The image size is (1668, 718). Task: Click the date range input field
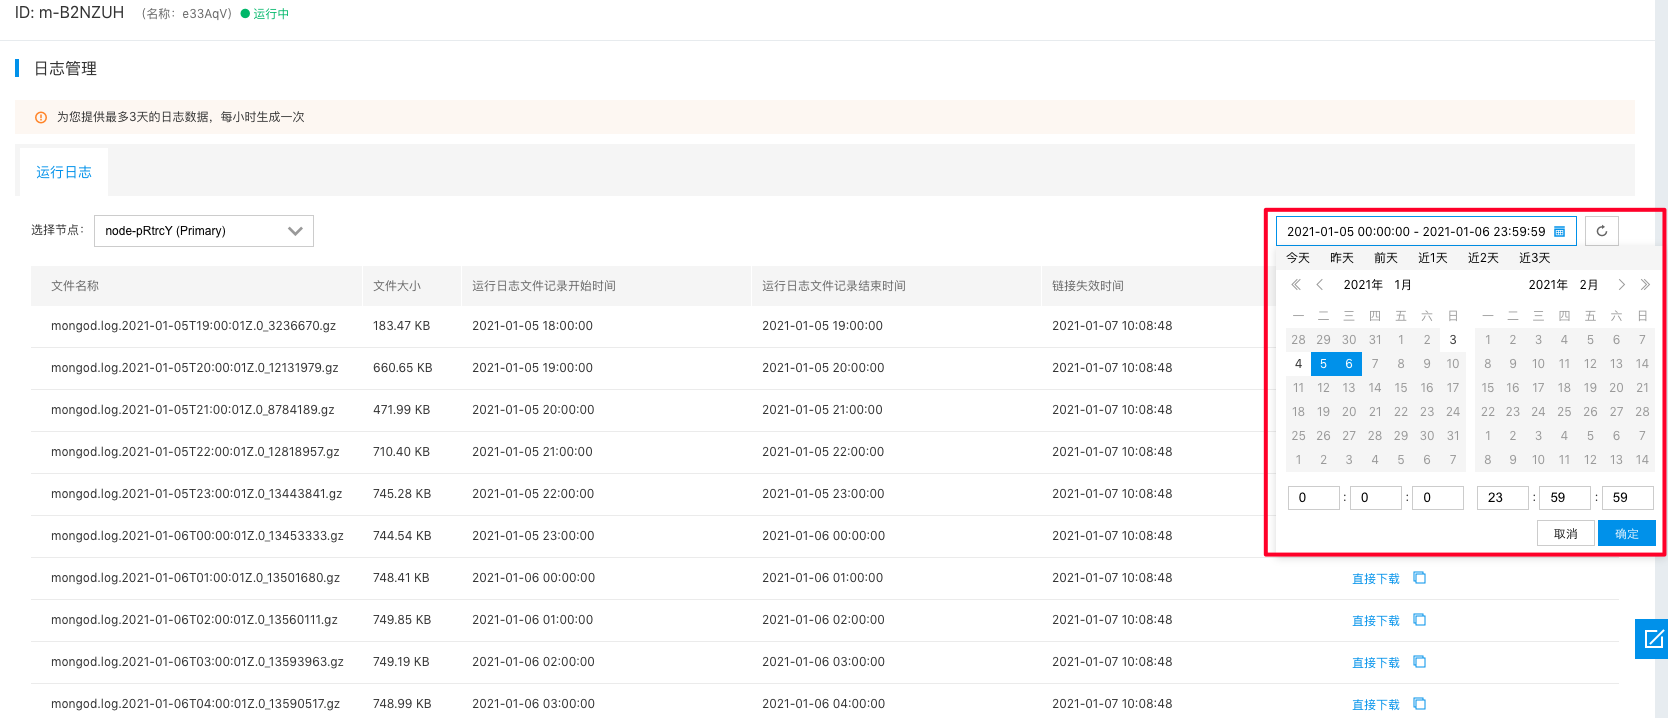[1415, 232]
